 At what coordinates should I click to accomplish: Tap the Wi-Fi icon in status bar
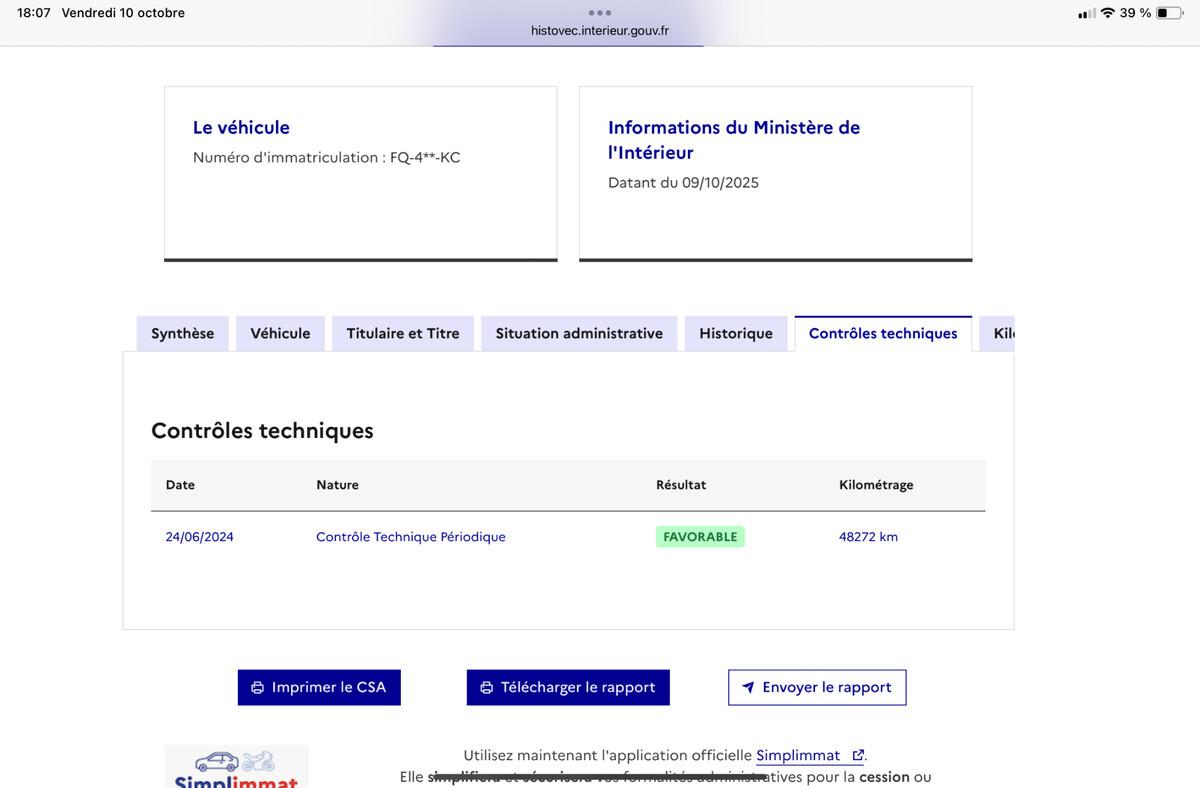point(1107,13)
